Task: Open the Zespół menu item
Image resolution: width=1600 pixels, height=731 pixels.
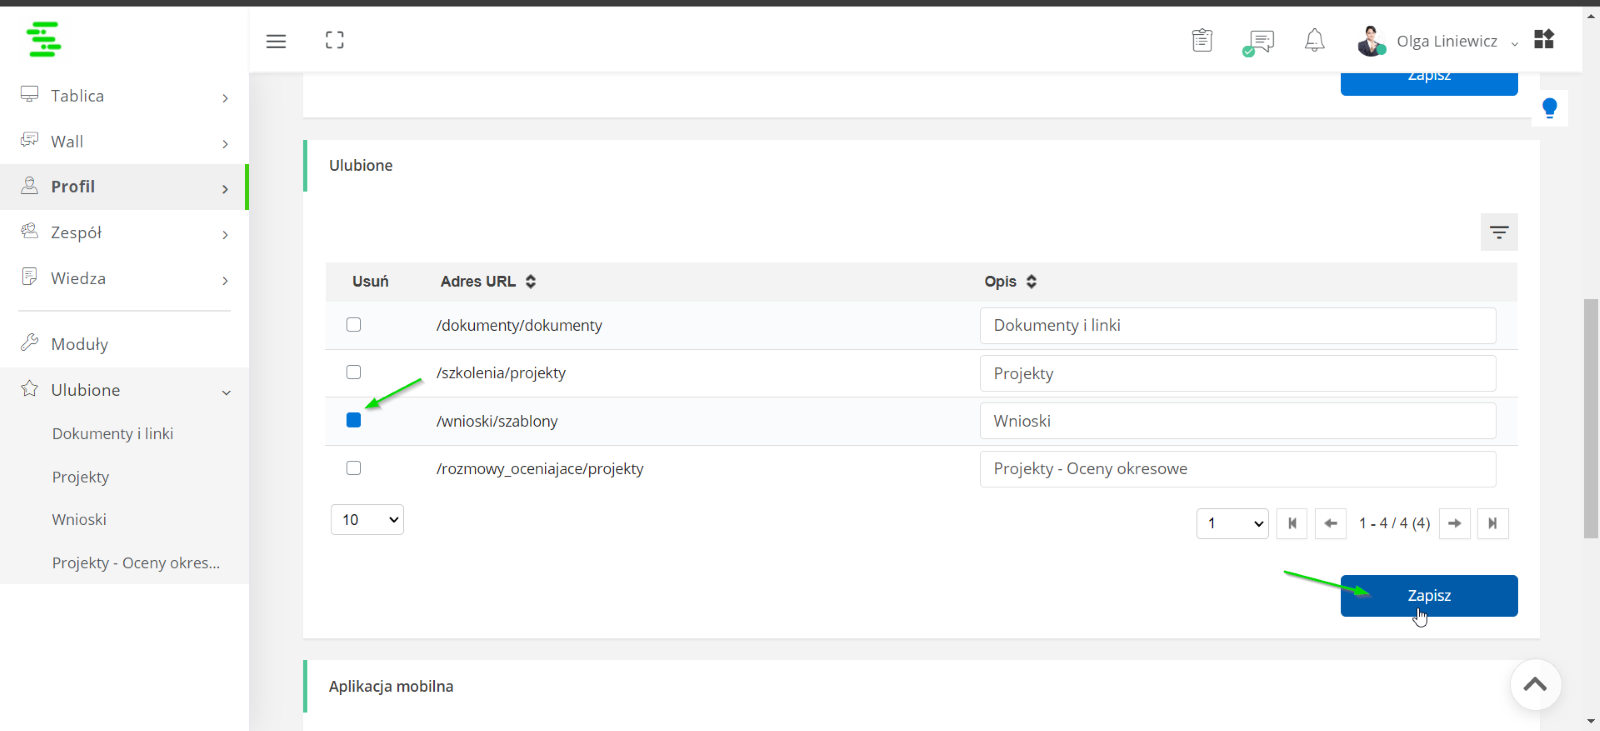Action: click(125, 233)
